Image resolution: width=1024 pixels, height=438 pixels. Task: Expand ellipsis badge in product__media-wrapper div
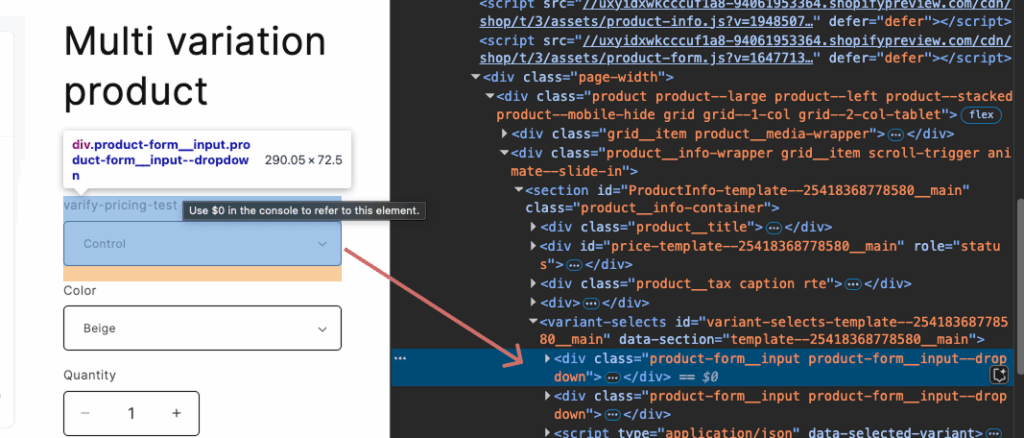(x=895, y=134)
